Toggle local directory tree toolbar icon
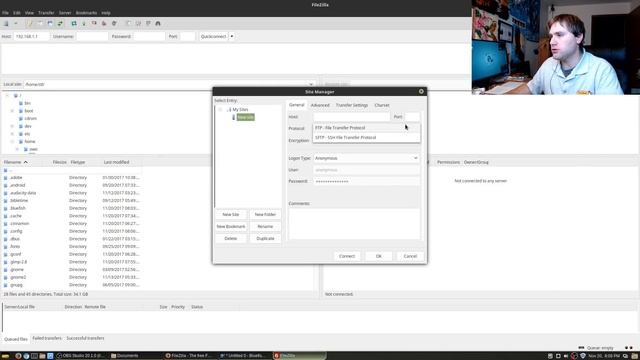 (x=40, y=23)
